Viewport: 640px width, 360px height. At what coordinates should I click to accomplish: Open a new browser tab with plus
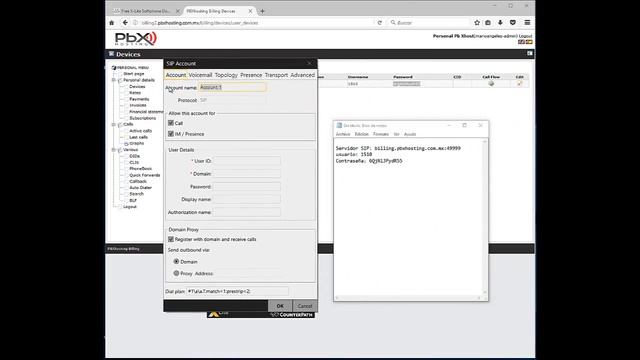coord(262,11)
